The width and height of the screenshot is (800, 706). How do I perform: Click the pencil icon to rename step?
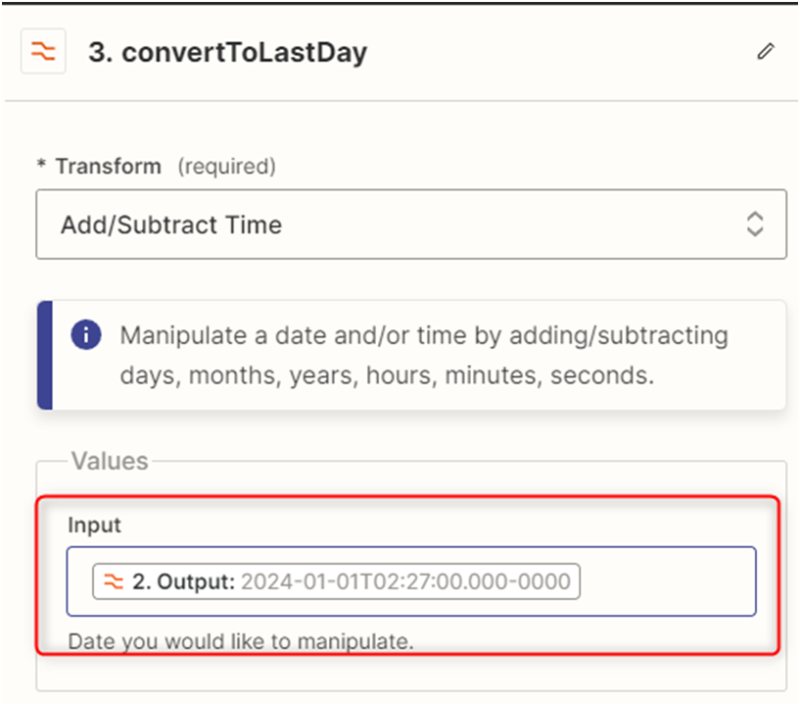(766, 52)
